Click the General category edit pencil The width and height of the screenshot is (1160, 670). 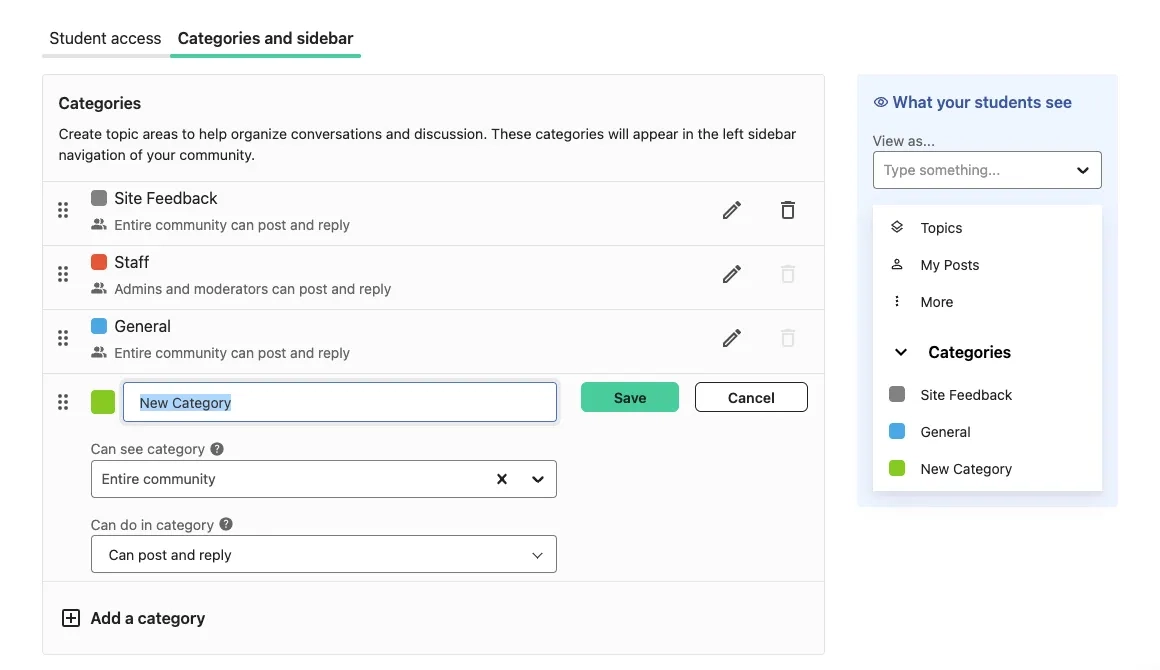pyautogui.click(x=732, y=339)
